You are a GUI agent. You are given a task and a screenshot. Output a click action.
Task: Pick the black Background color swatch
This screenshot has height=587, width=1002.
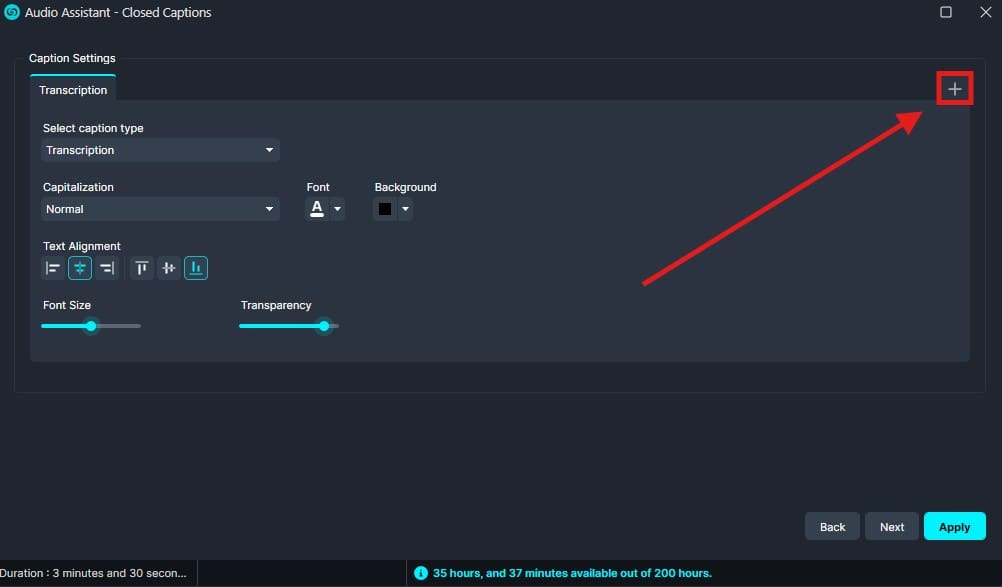point(385,209)
